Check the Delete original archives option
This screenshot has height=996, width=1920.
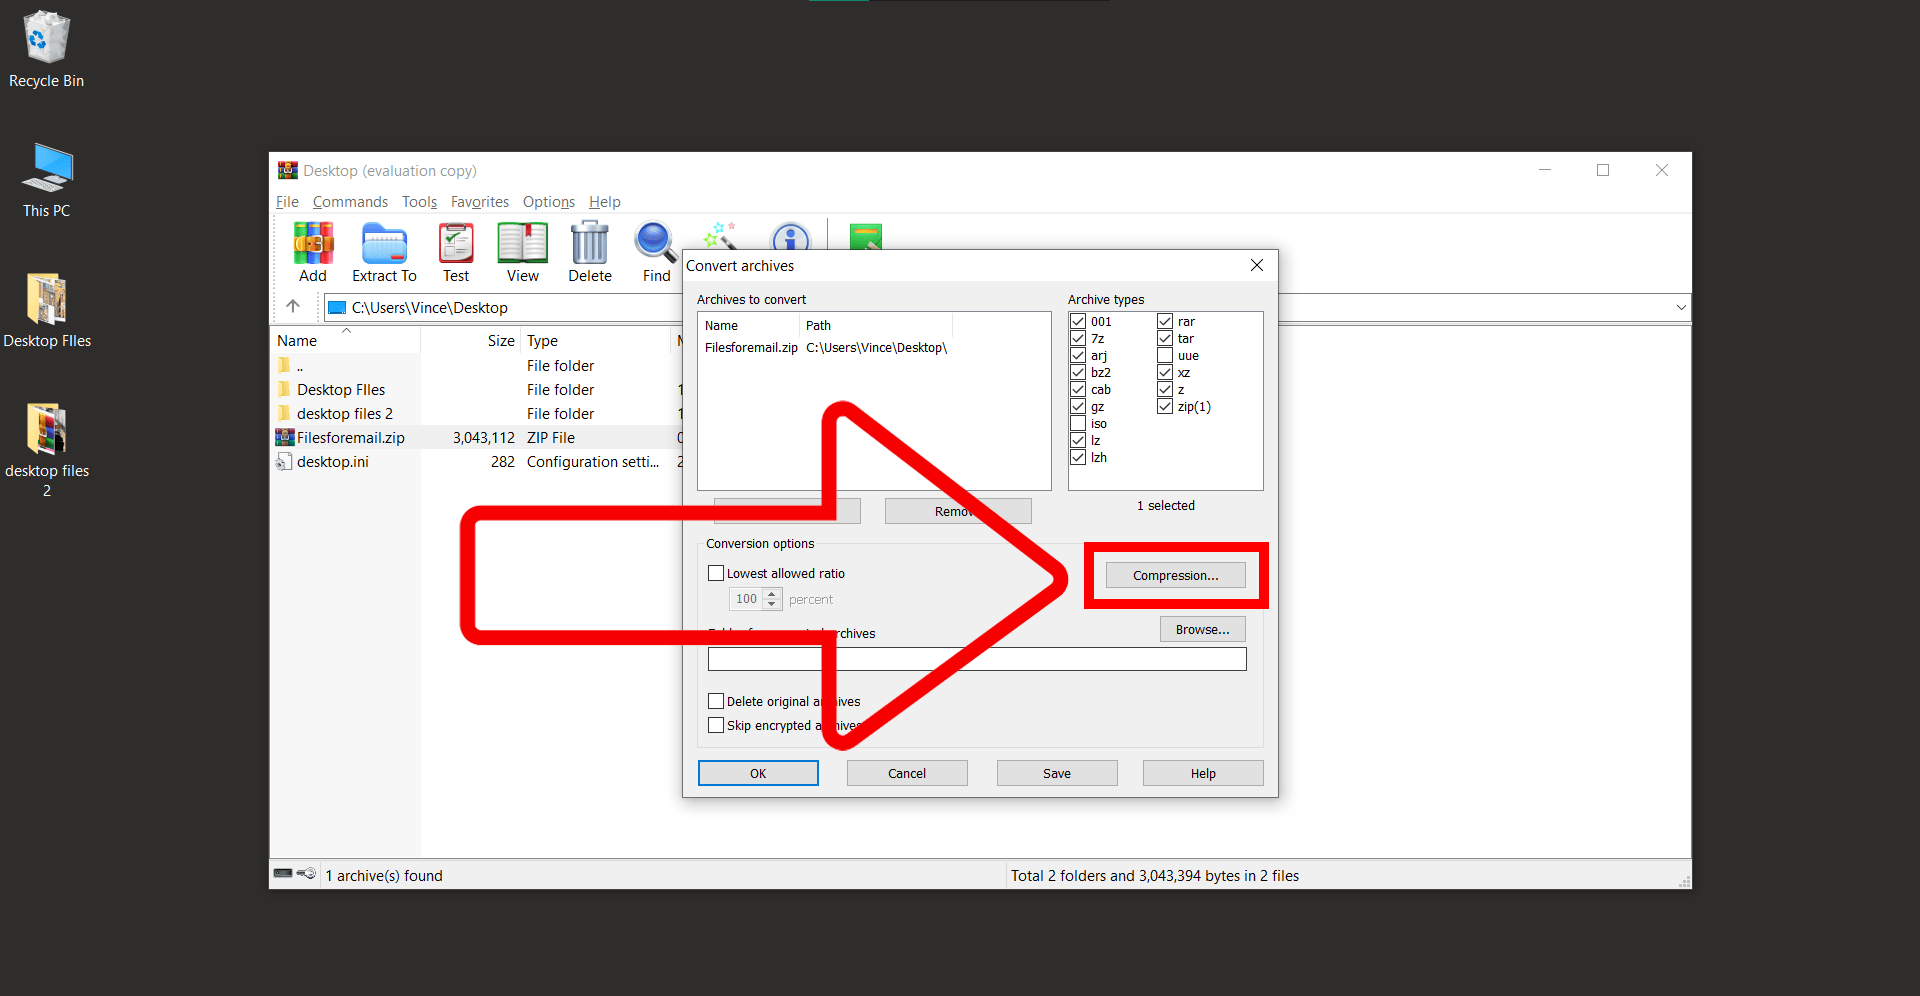tap(715, 700)
